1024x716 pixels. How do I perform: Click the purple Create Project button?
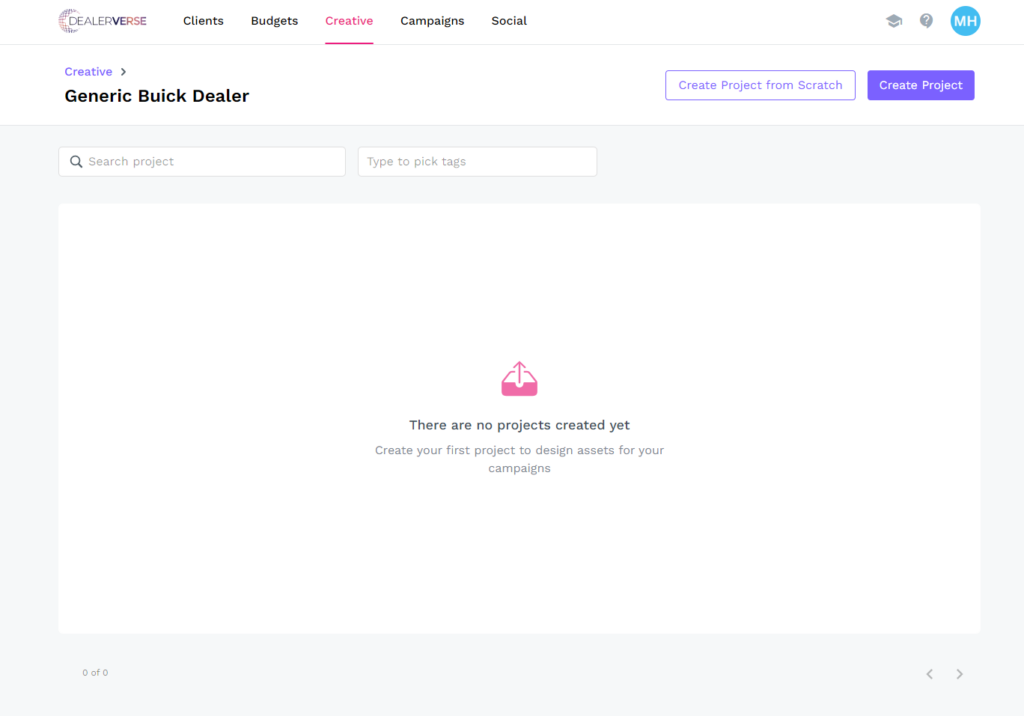click(x=920, y=85)
